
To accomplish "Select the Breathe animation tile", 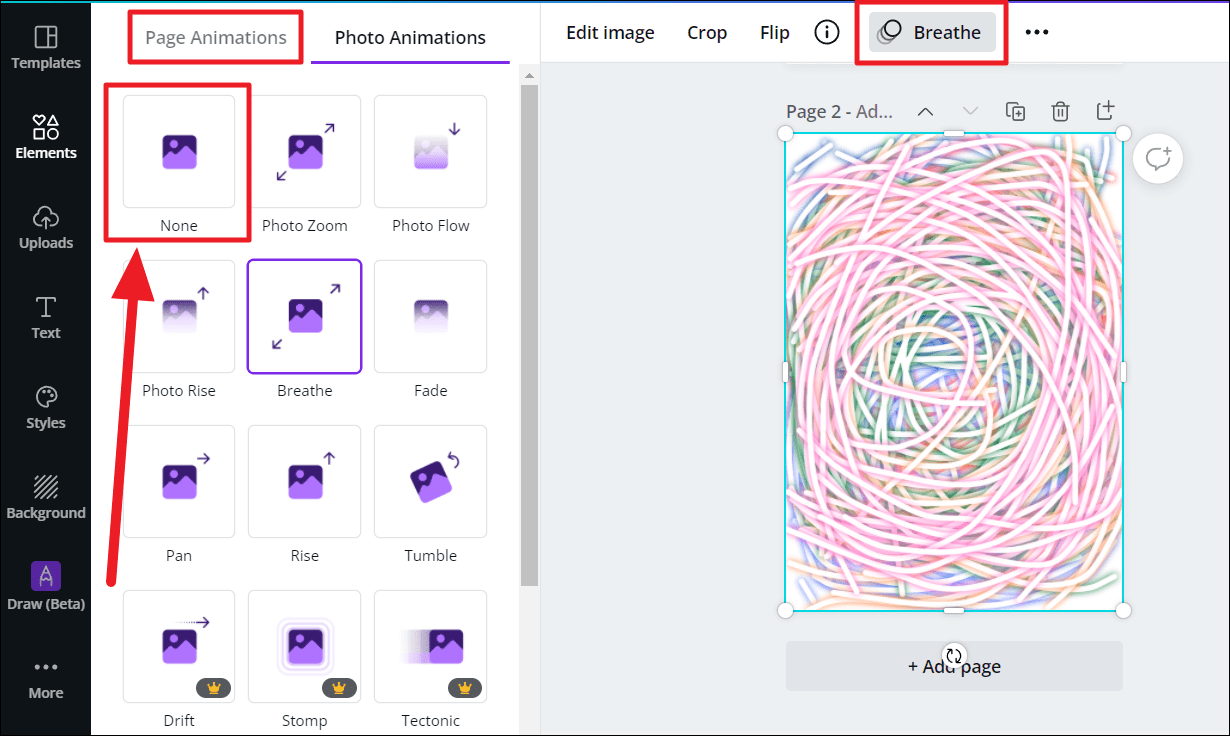I will tap(304, 316).
